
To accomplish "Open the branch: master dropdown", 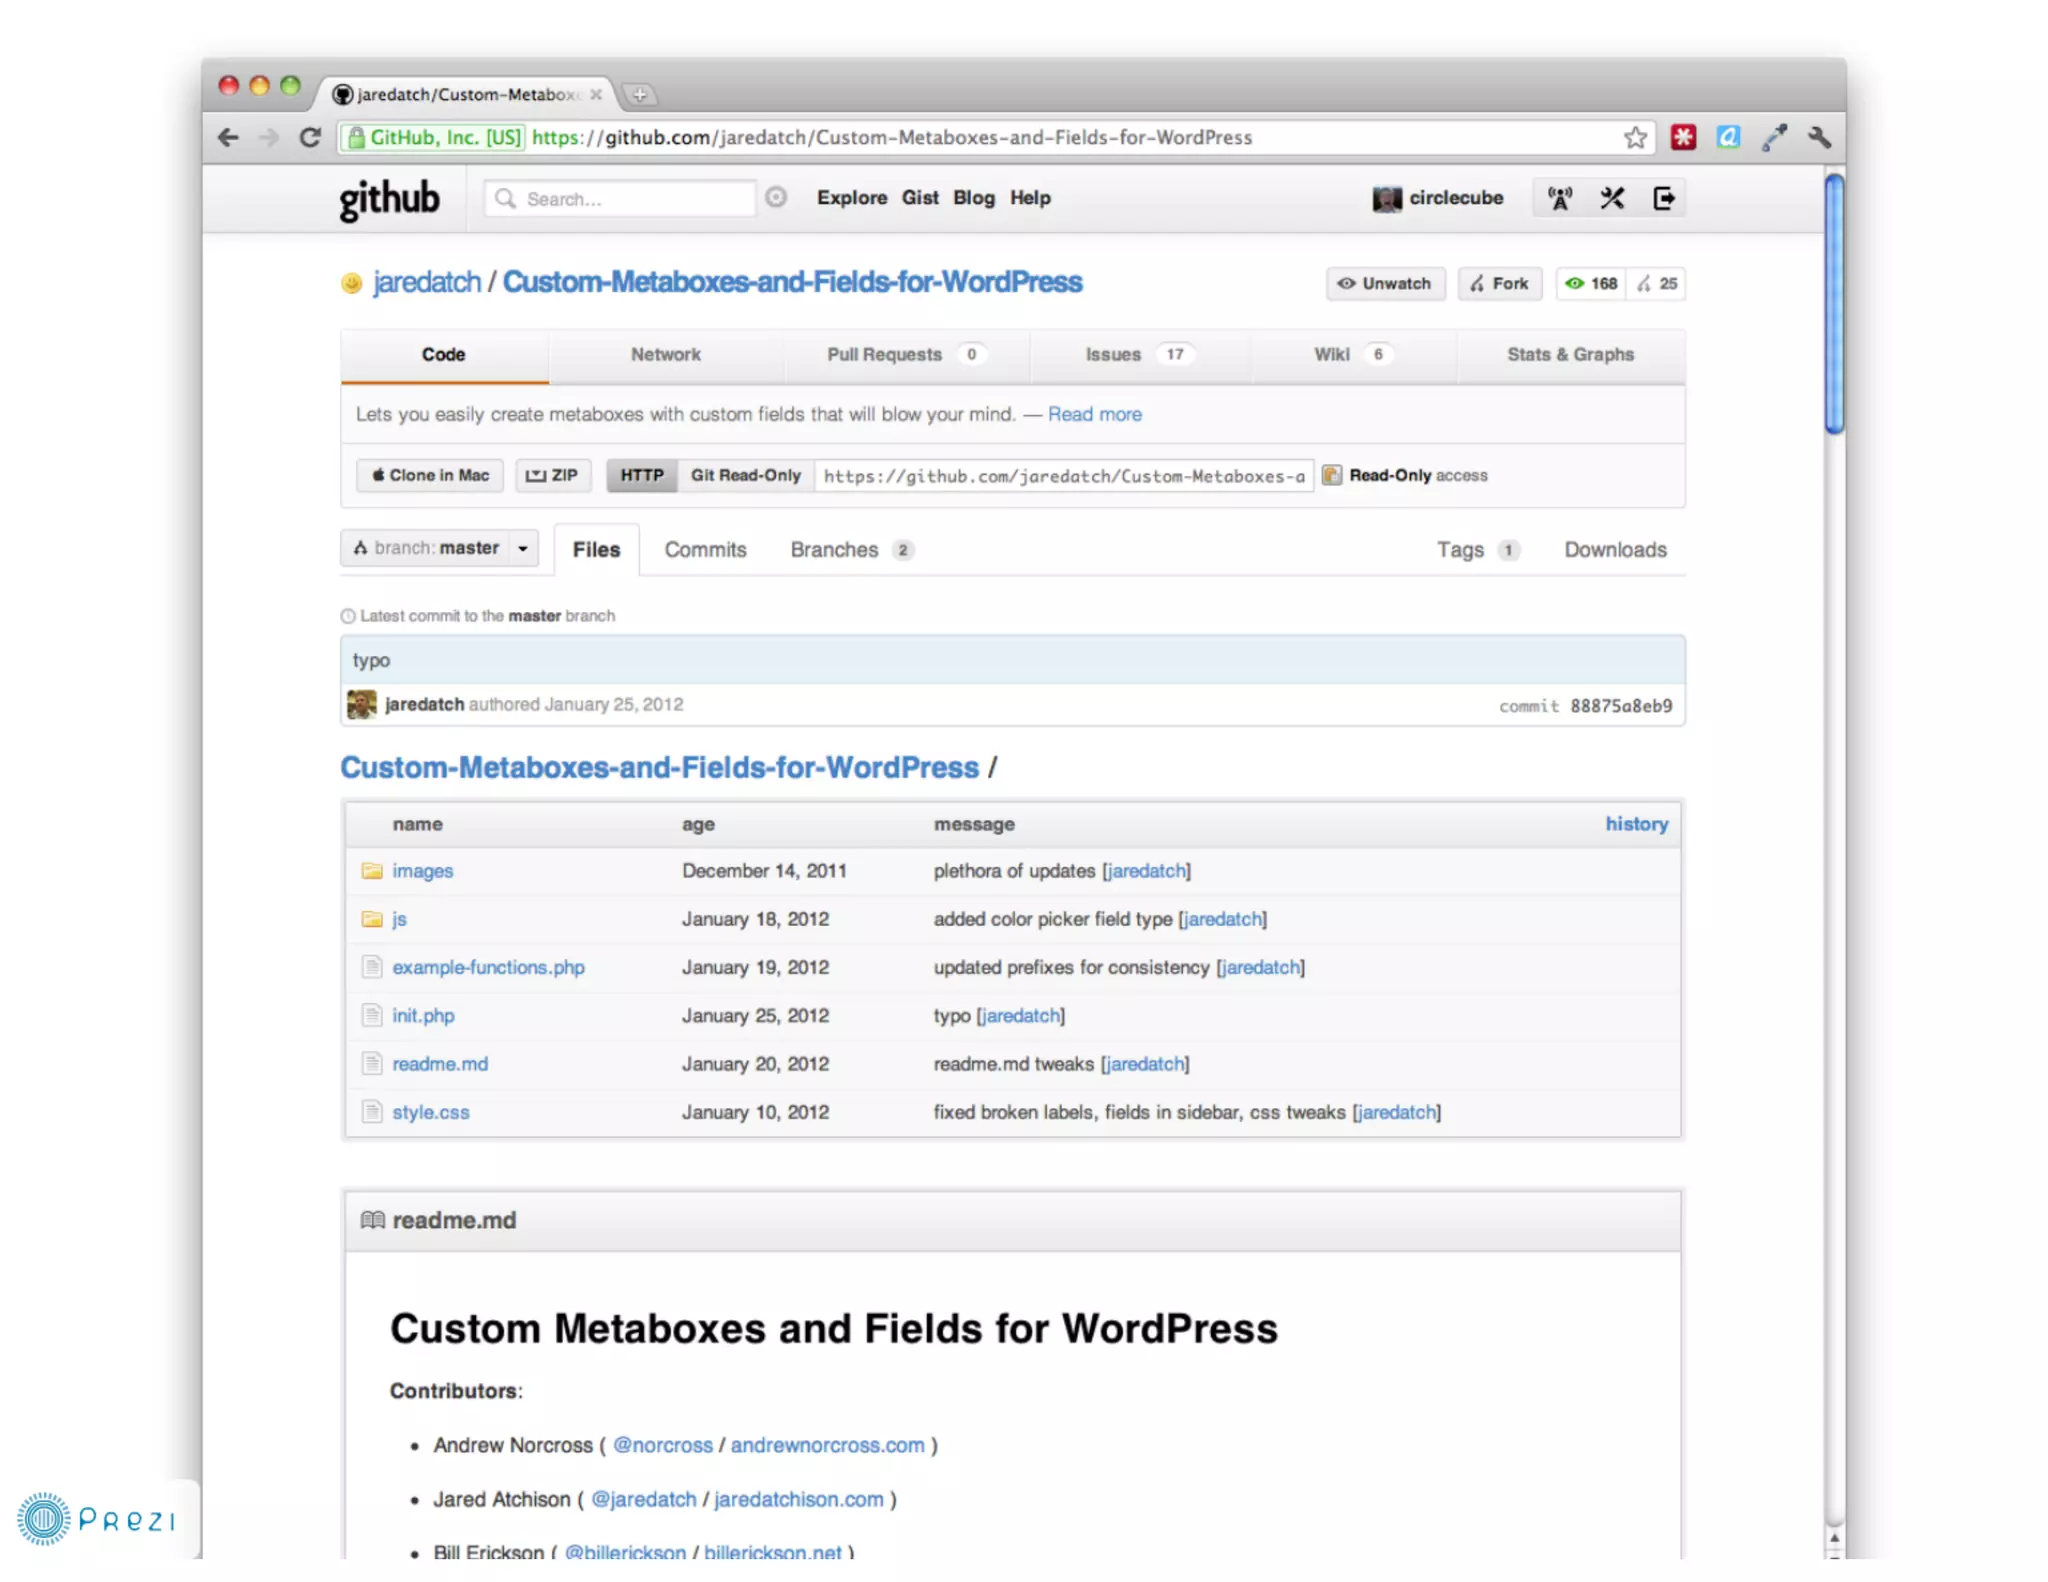I will (440, 548).
